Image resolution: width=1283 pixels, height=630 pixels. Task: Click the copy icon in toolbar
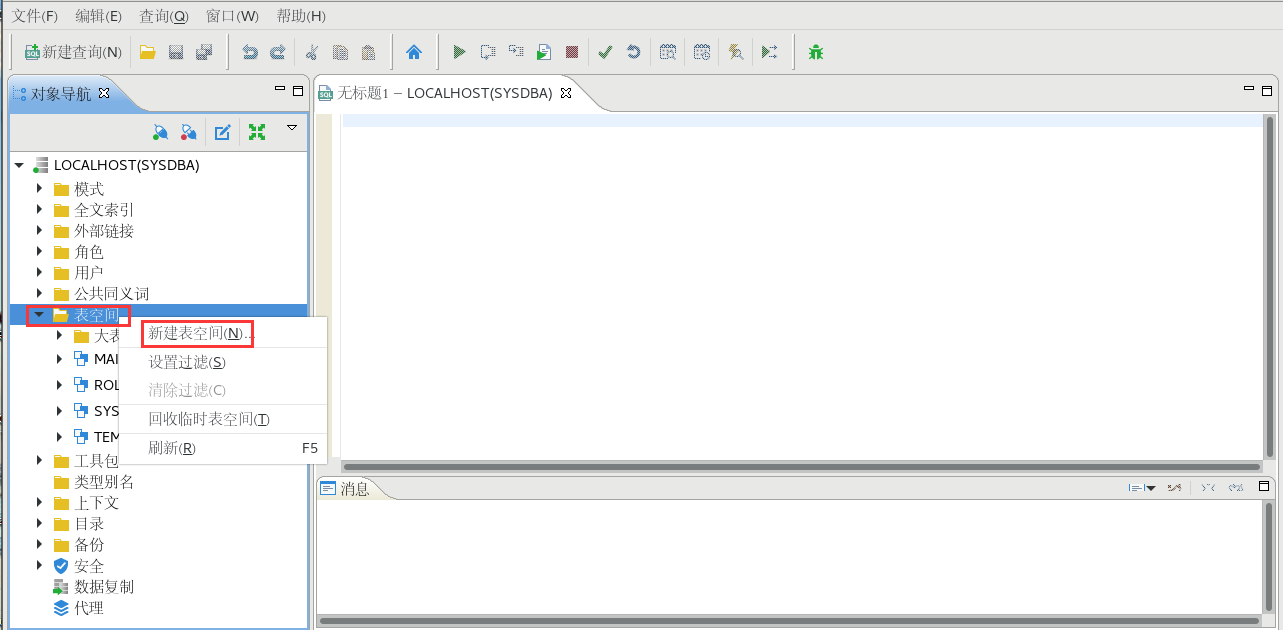pyautogui.click(x=340, y=52)
